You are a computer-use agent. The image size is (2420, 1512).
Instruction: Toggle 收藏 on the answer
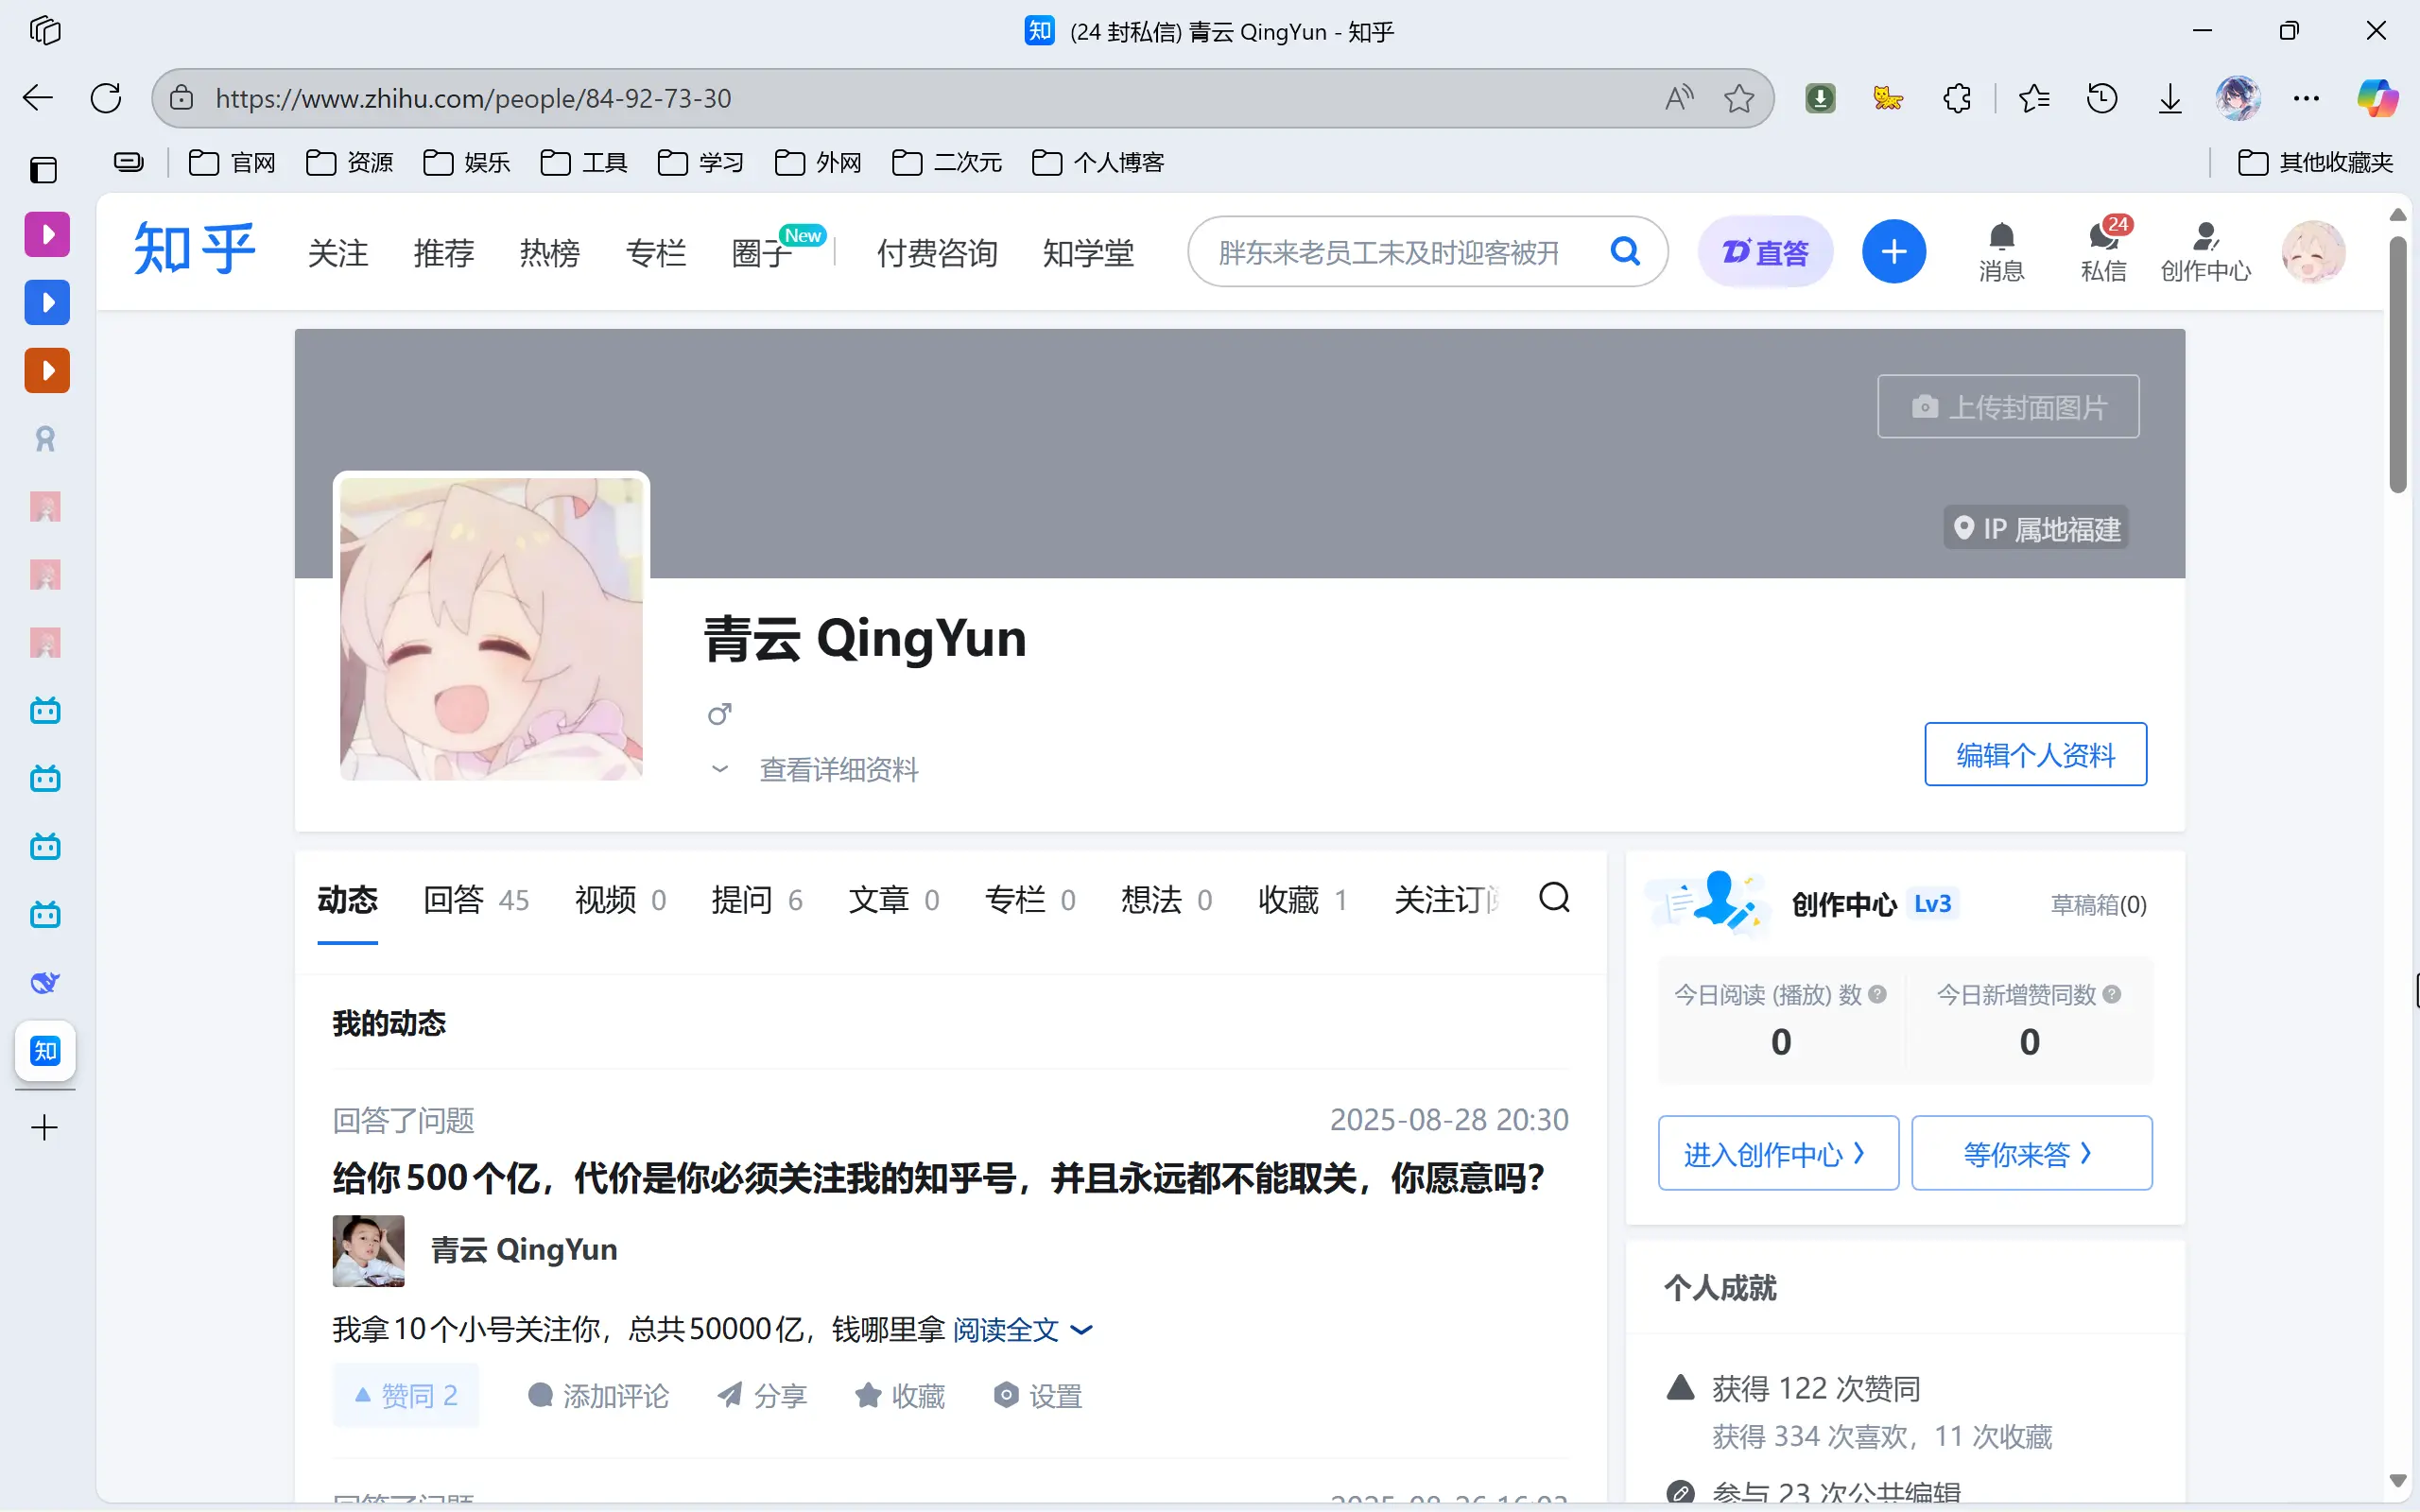[x=900, y=1395]
